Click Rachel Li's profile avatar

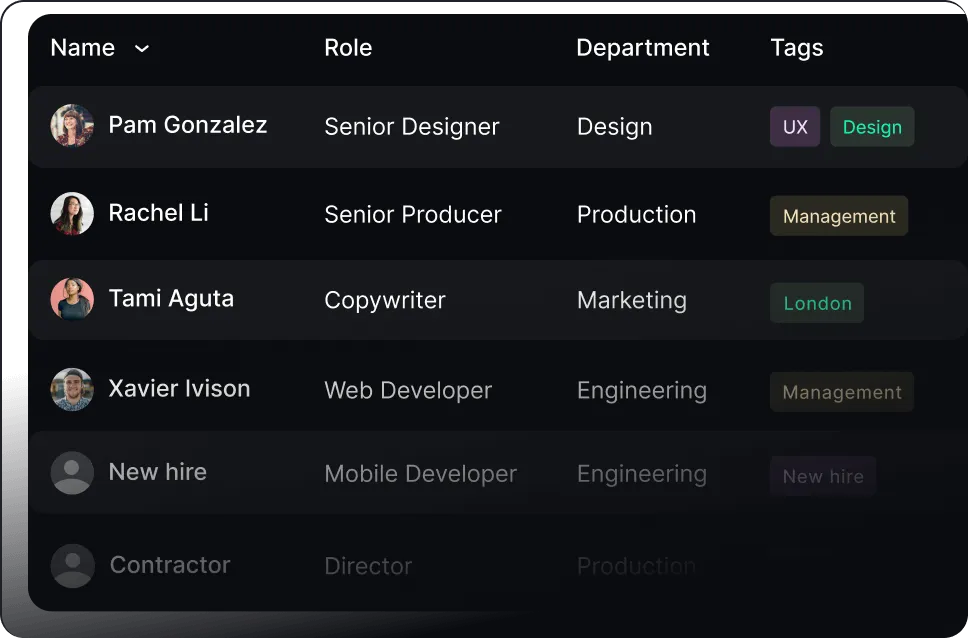tap(72, 214)
